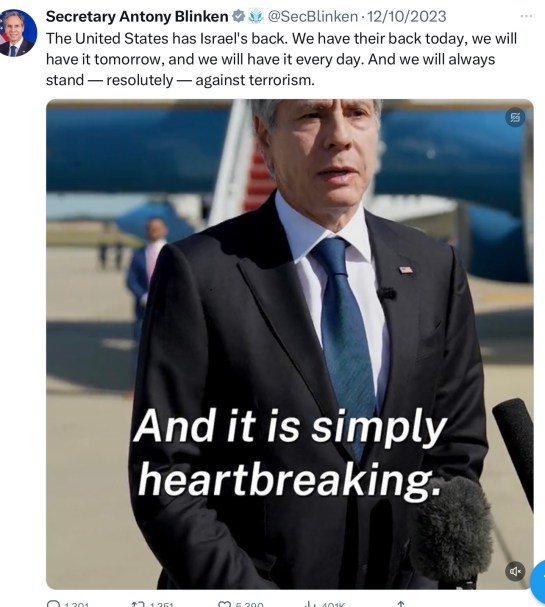
Task: Play the Blinken tarmac video
Action: pos(290,344)
